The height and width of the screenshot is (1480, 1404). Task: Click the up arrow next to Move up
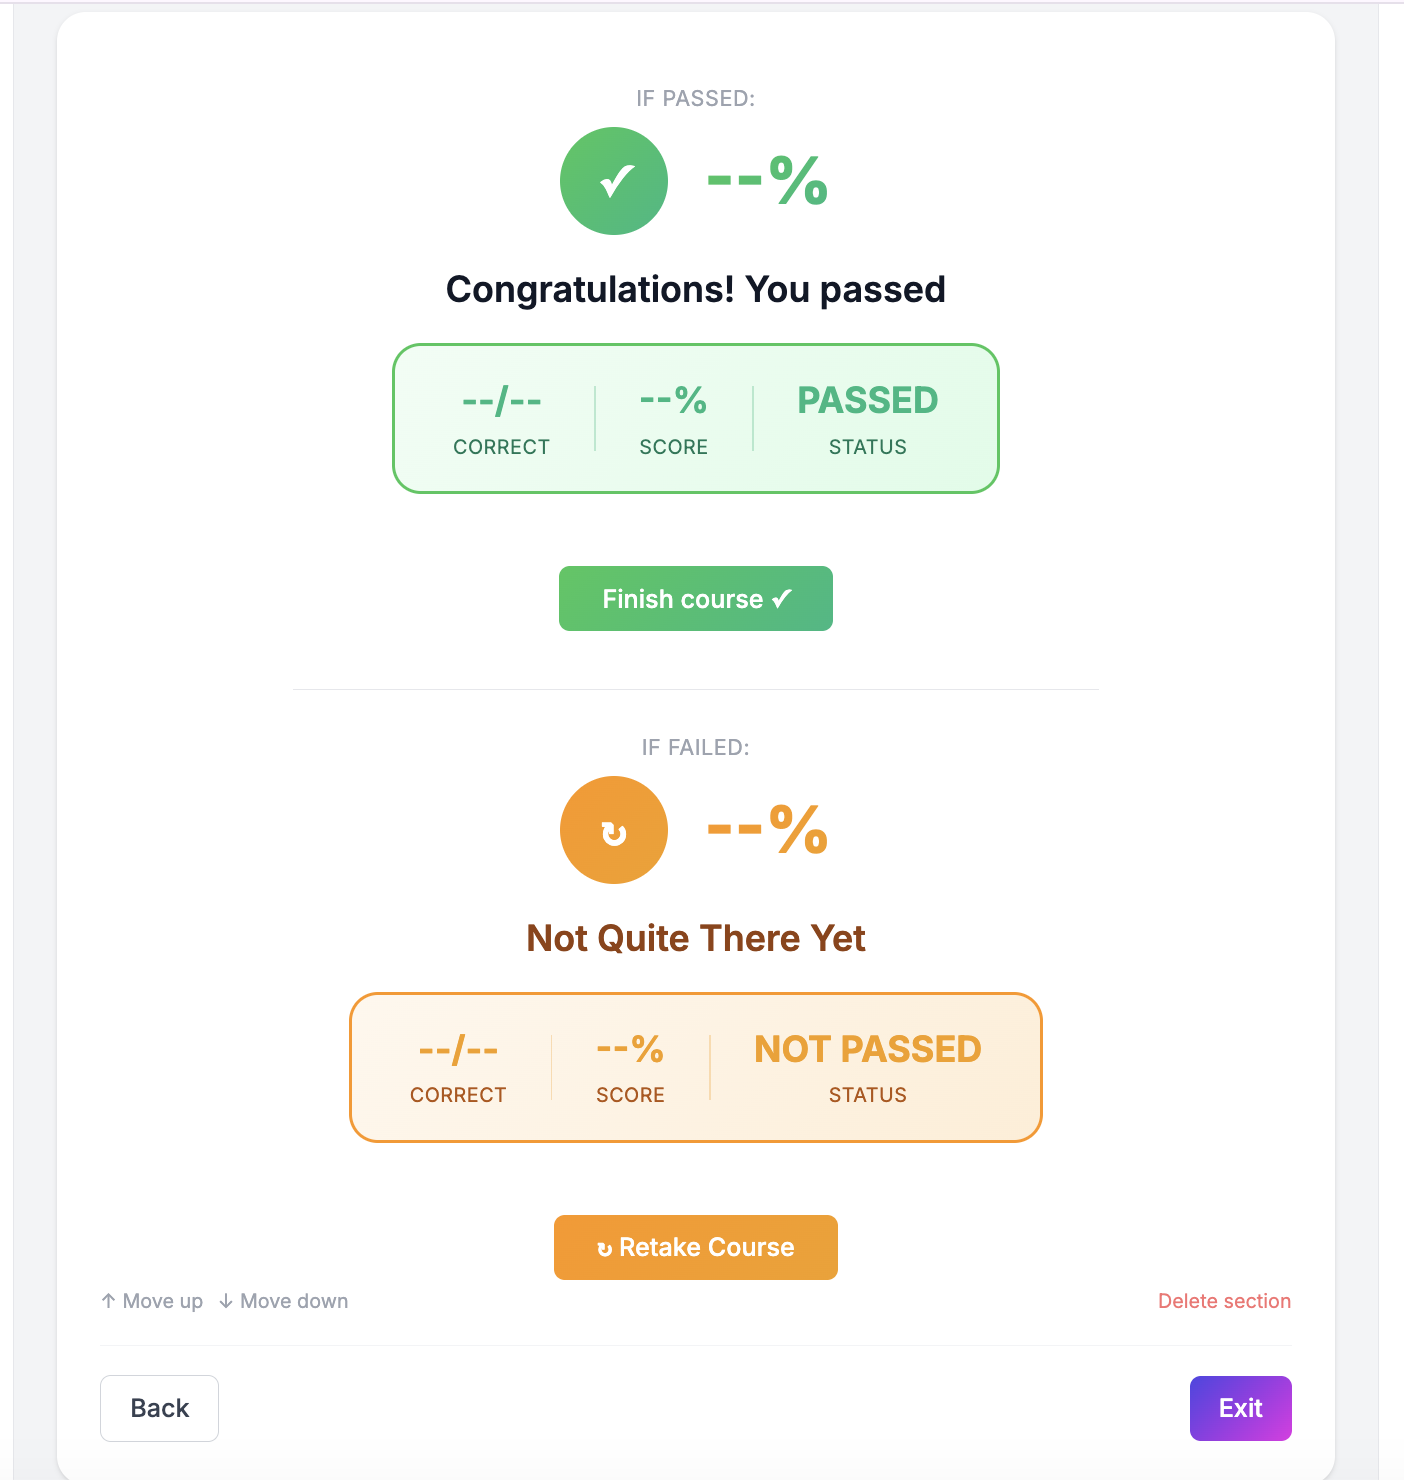click(108, 1301)
